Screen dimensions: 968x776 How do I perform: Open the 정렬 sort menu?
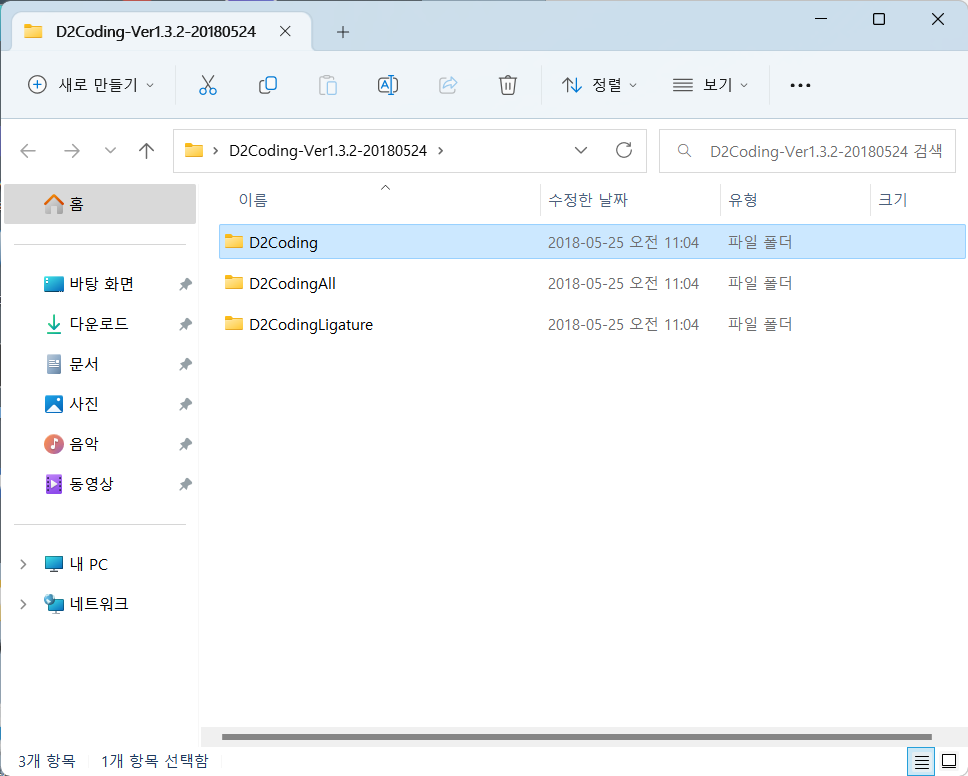[x=600, y=85]
